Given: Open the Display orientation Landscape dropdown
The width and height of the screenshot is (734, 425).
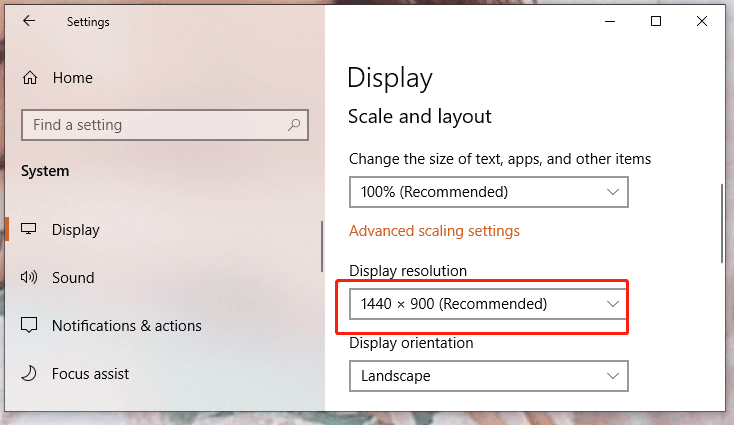Looking at the screenshot, I should pyautogui.click(x=489, y=376).
